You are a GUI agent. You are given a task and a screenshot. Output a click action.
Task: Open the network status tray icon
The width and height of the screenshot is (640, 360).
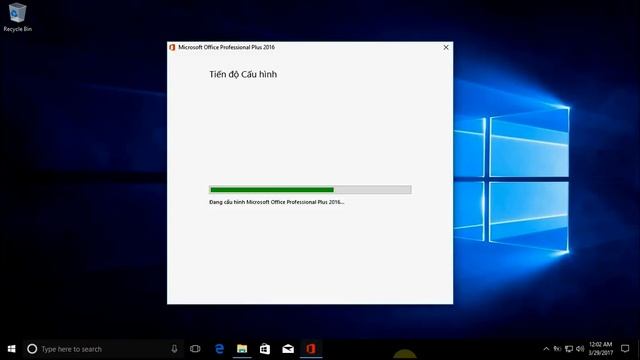[569, 349]
